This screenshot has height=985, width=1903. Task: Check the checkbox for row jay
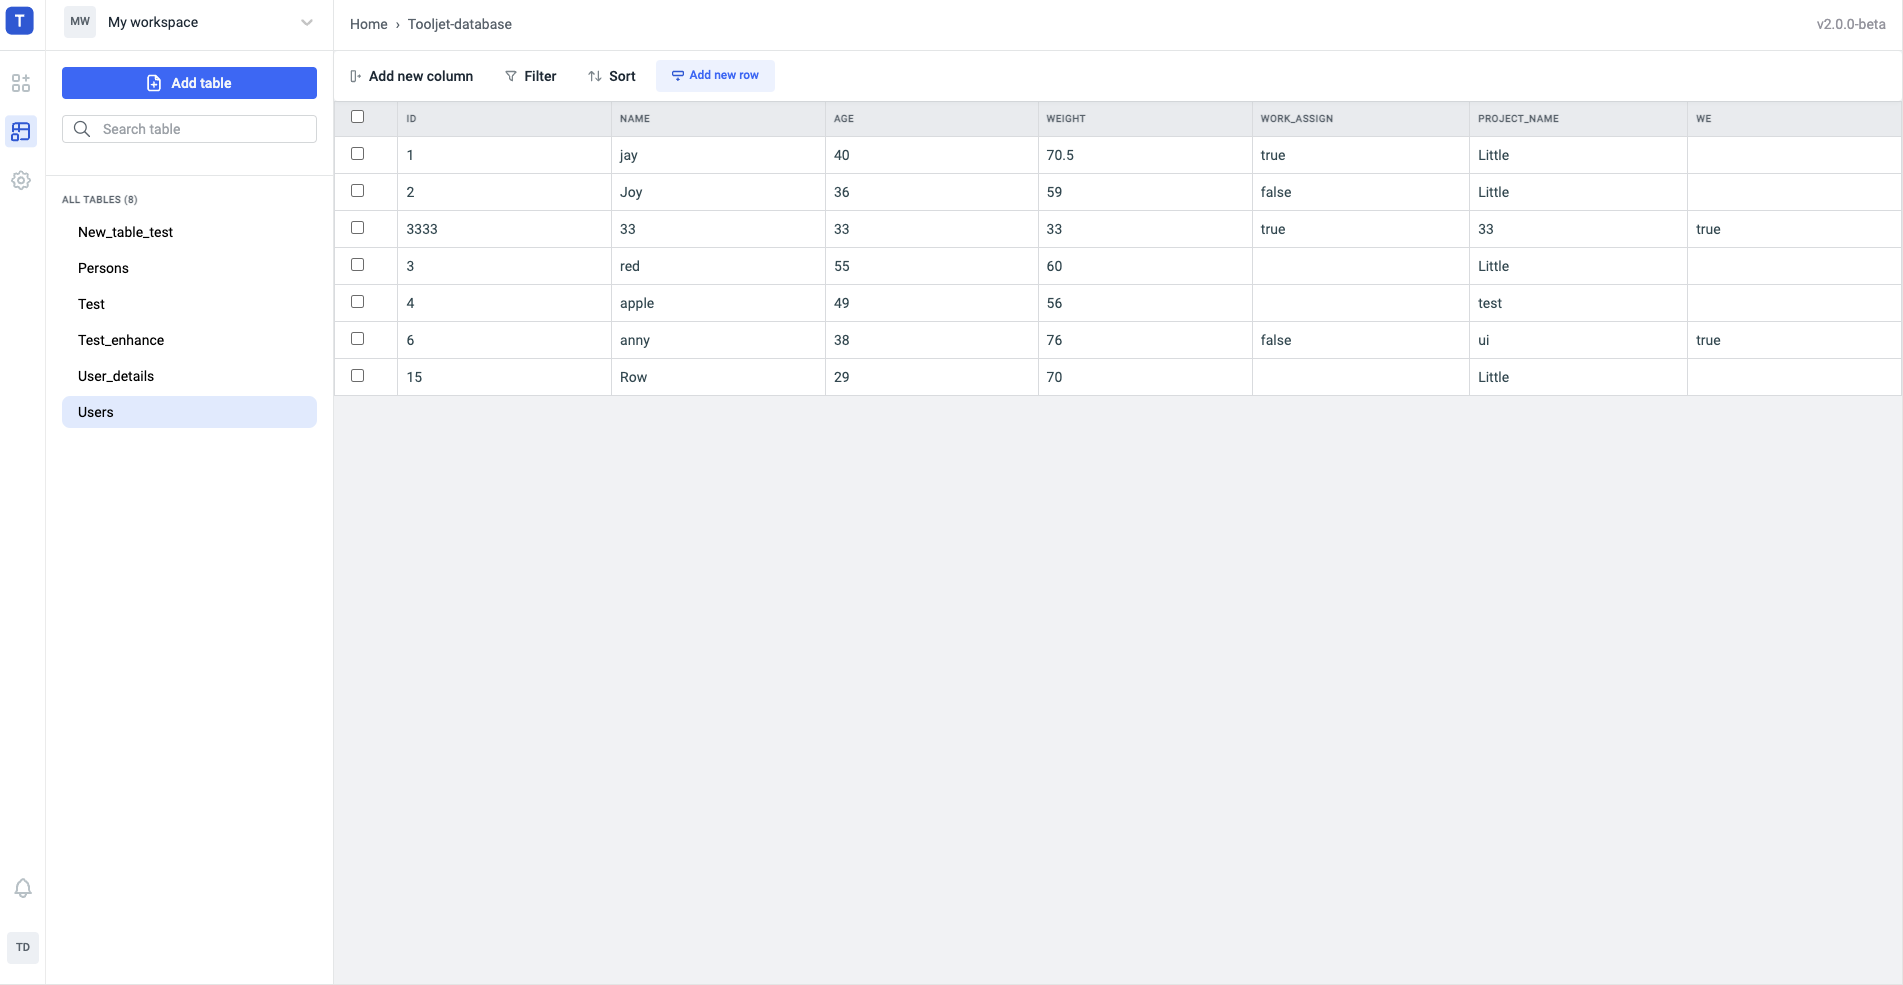357,154
